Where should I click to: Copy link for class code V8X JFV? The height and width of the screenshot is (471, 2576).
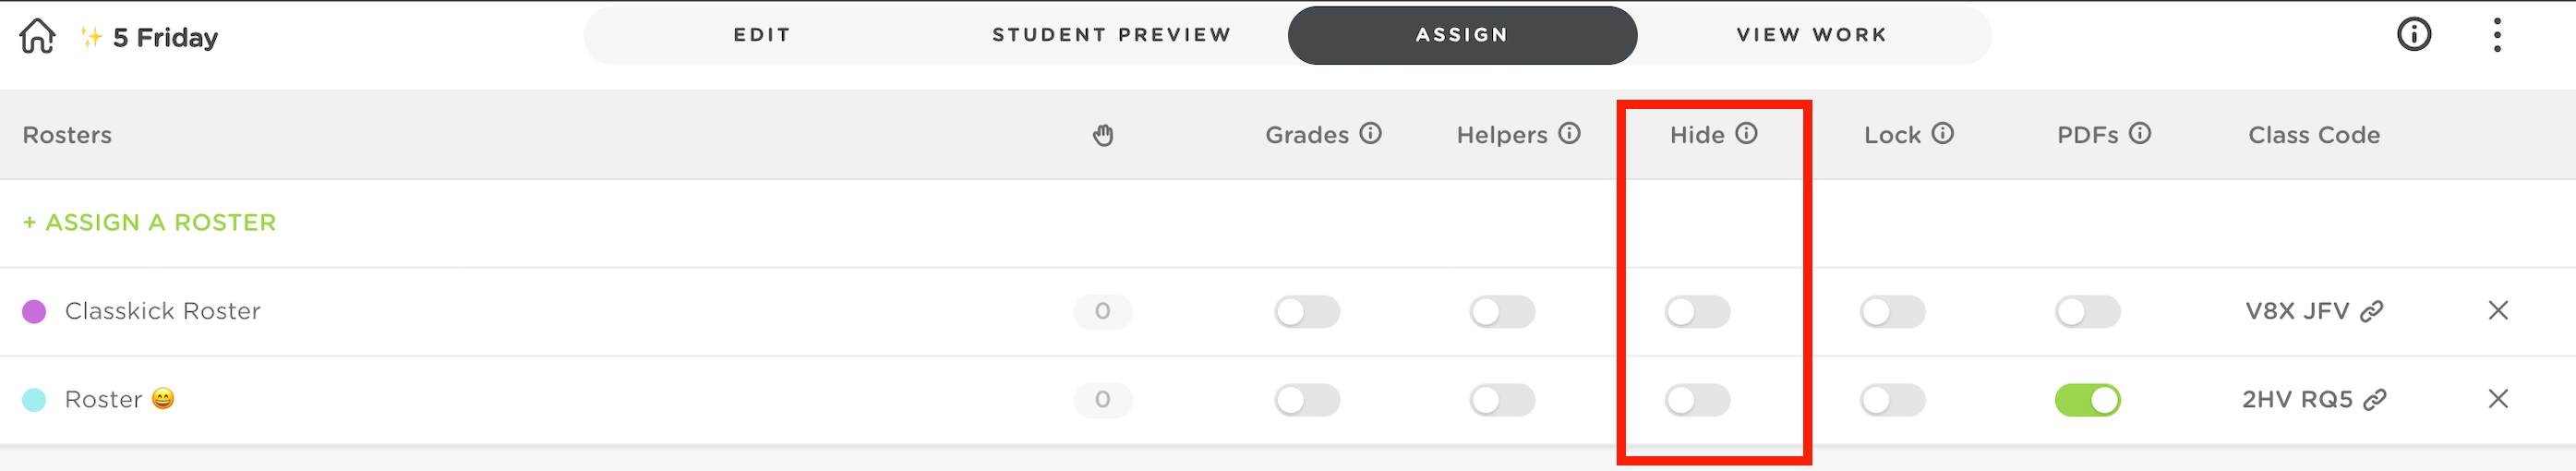coord(2371,311)
